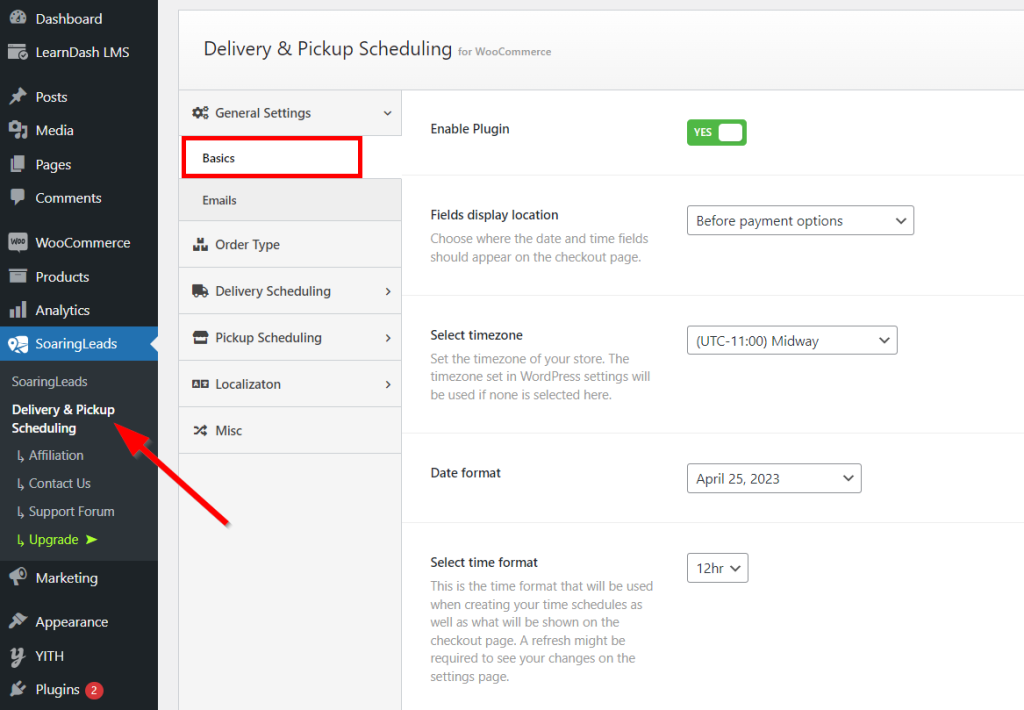1024x710 pixels.
Task: Click the Pickup Scheduling store icon
Action: click(200, 337)
